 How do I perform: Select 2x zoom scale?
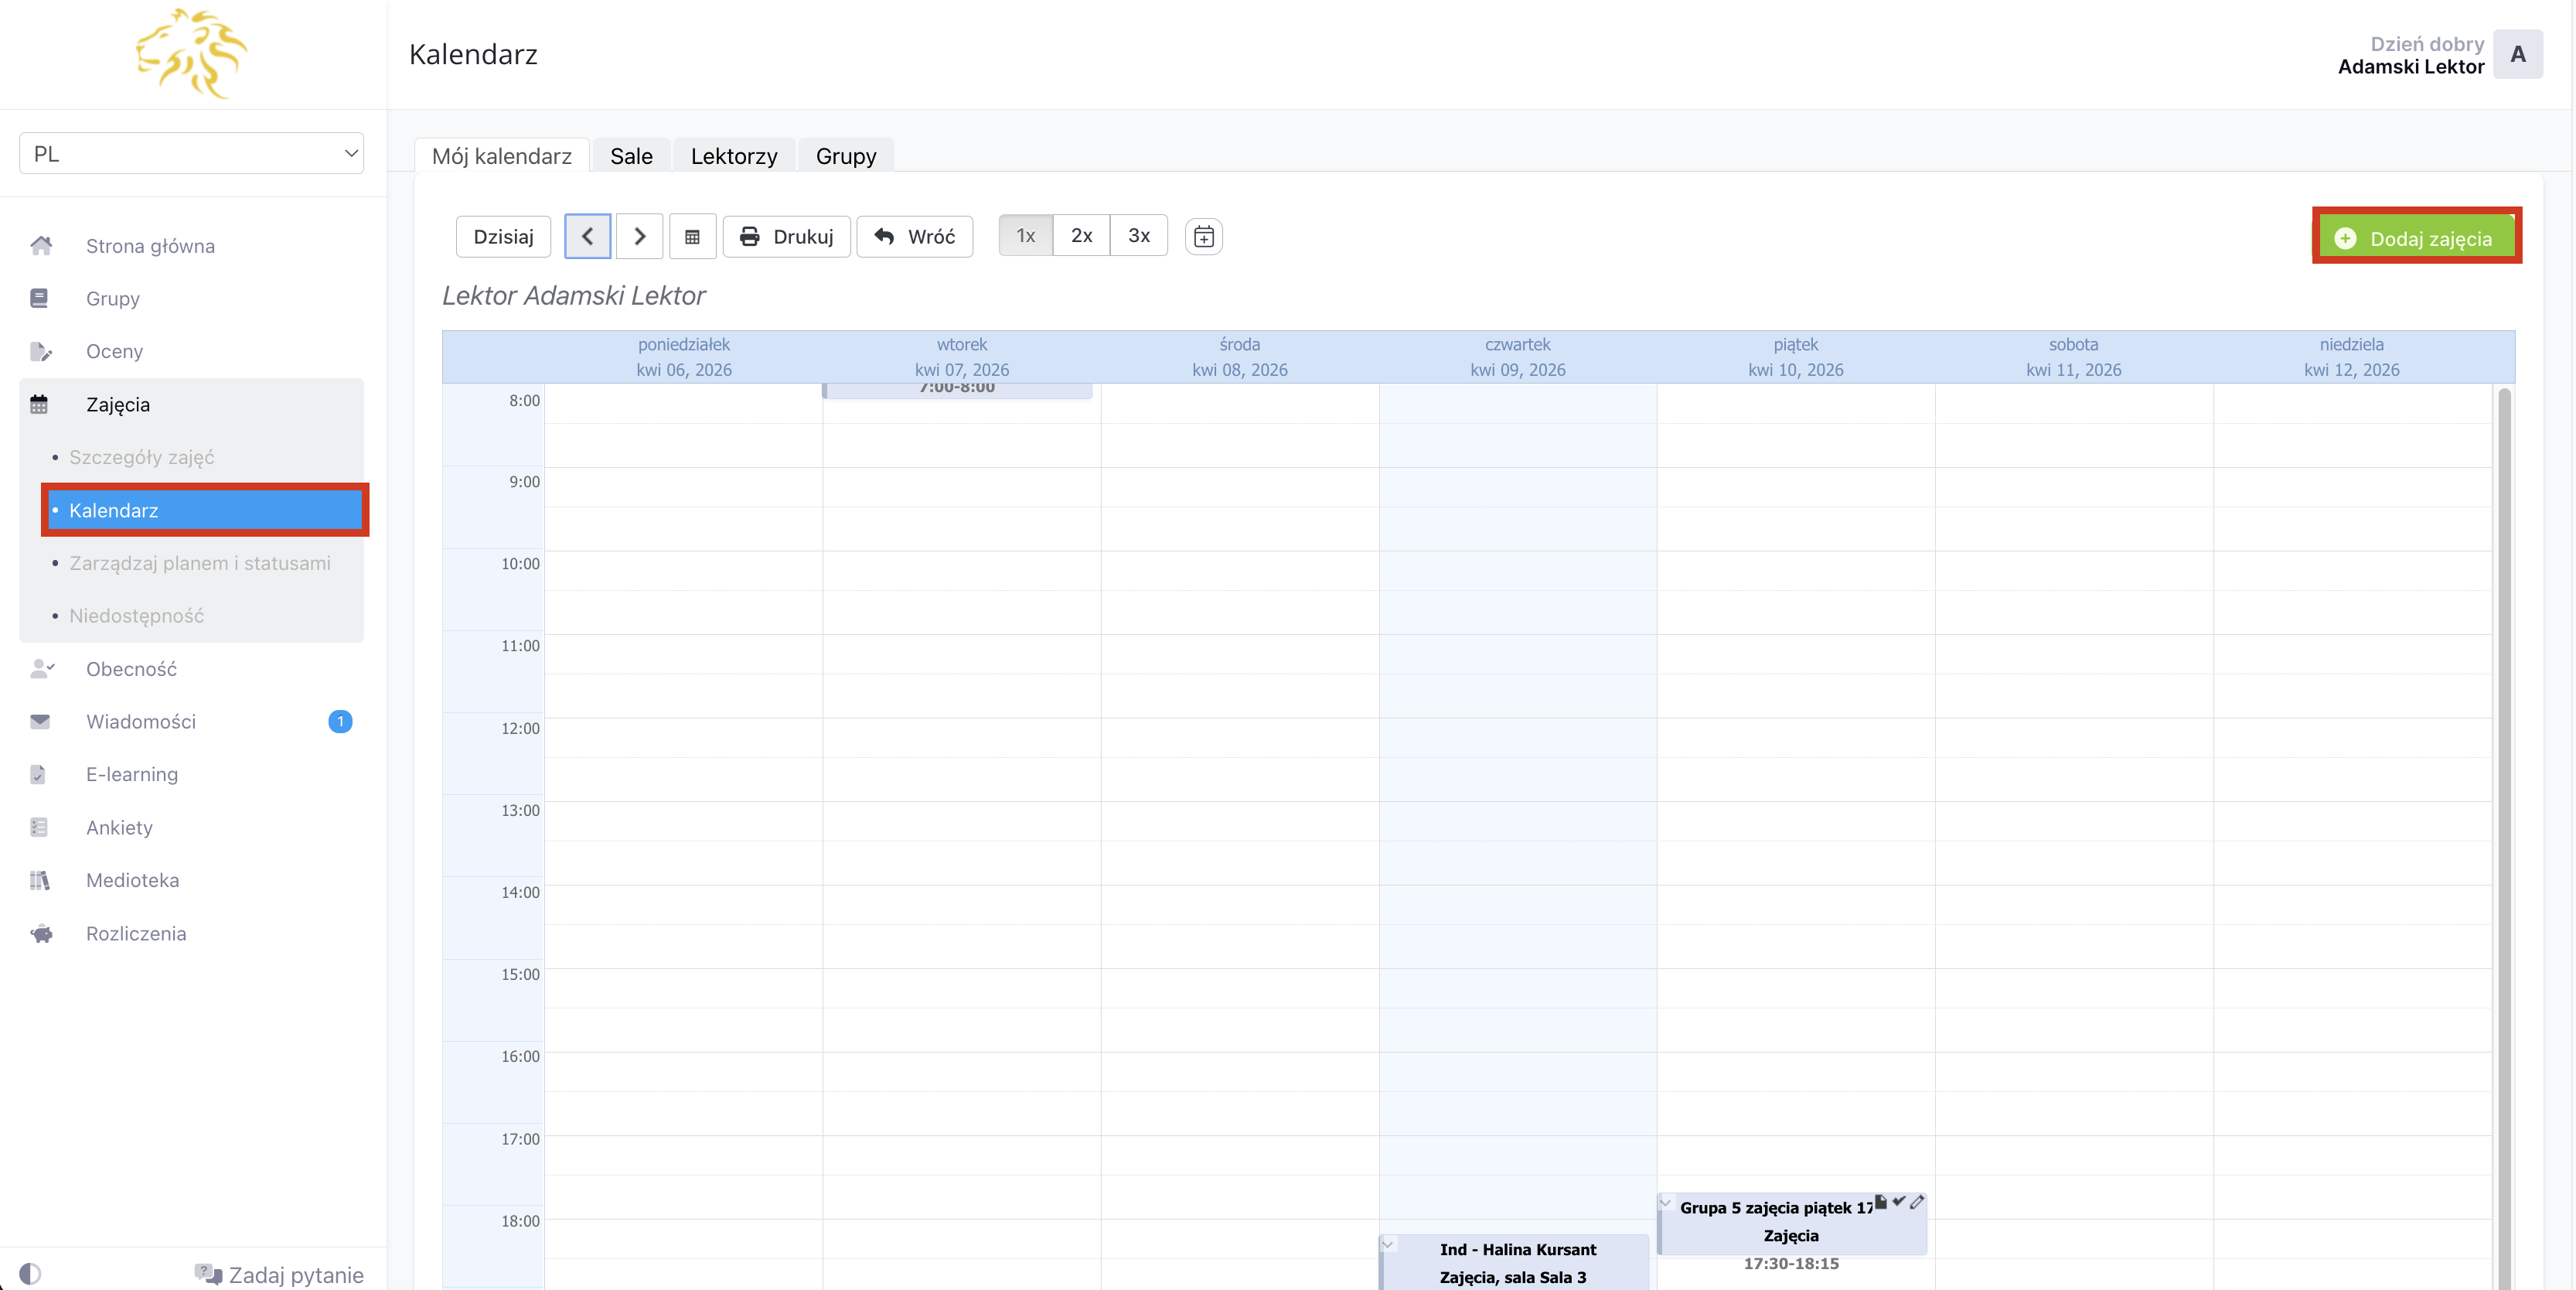[1081, 236]
